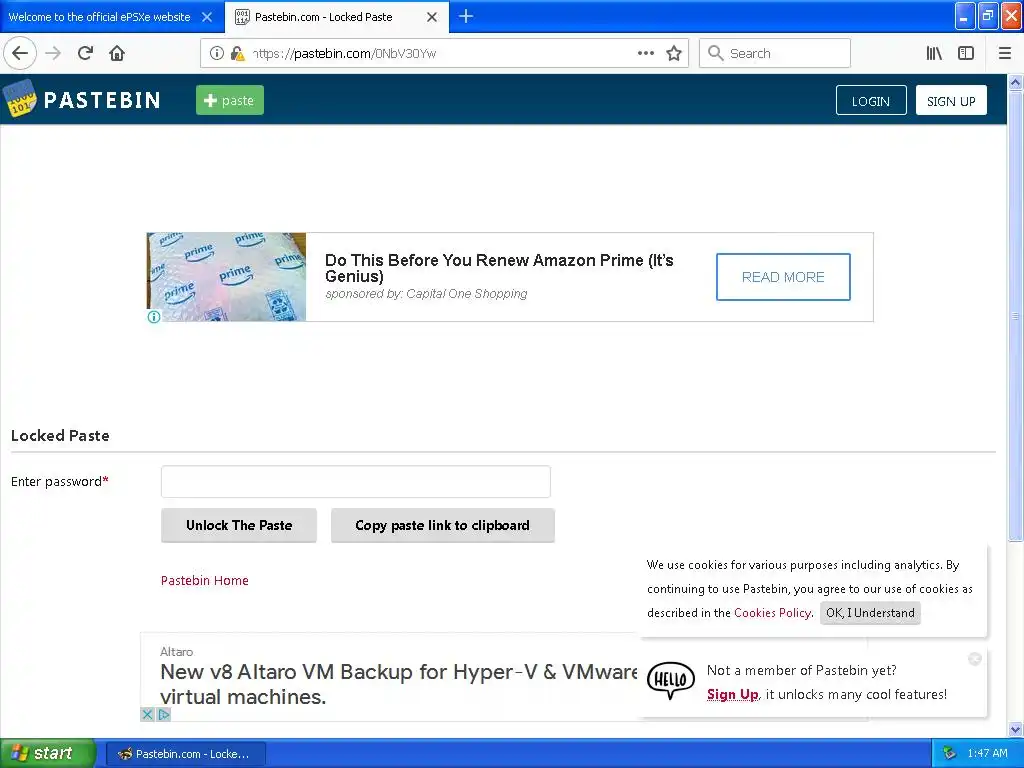Click the Unlock The Paste button
The height and width of the screenshot is (768, 1024).
point(239,525)
